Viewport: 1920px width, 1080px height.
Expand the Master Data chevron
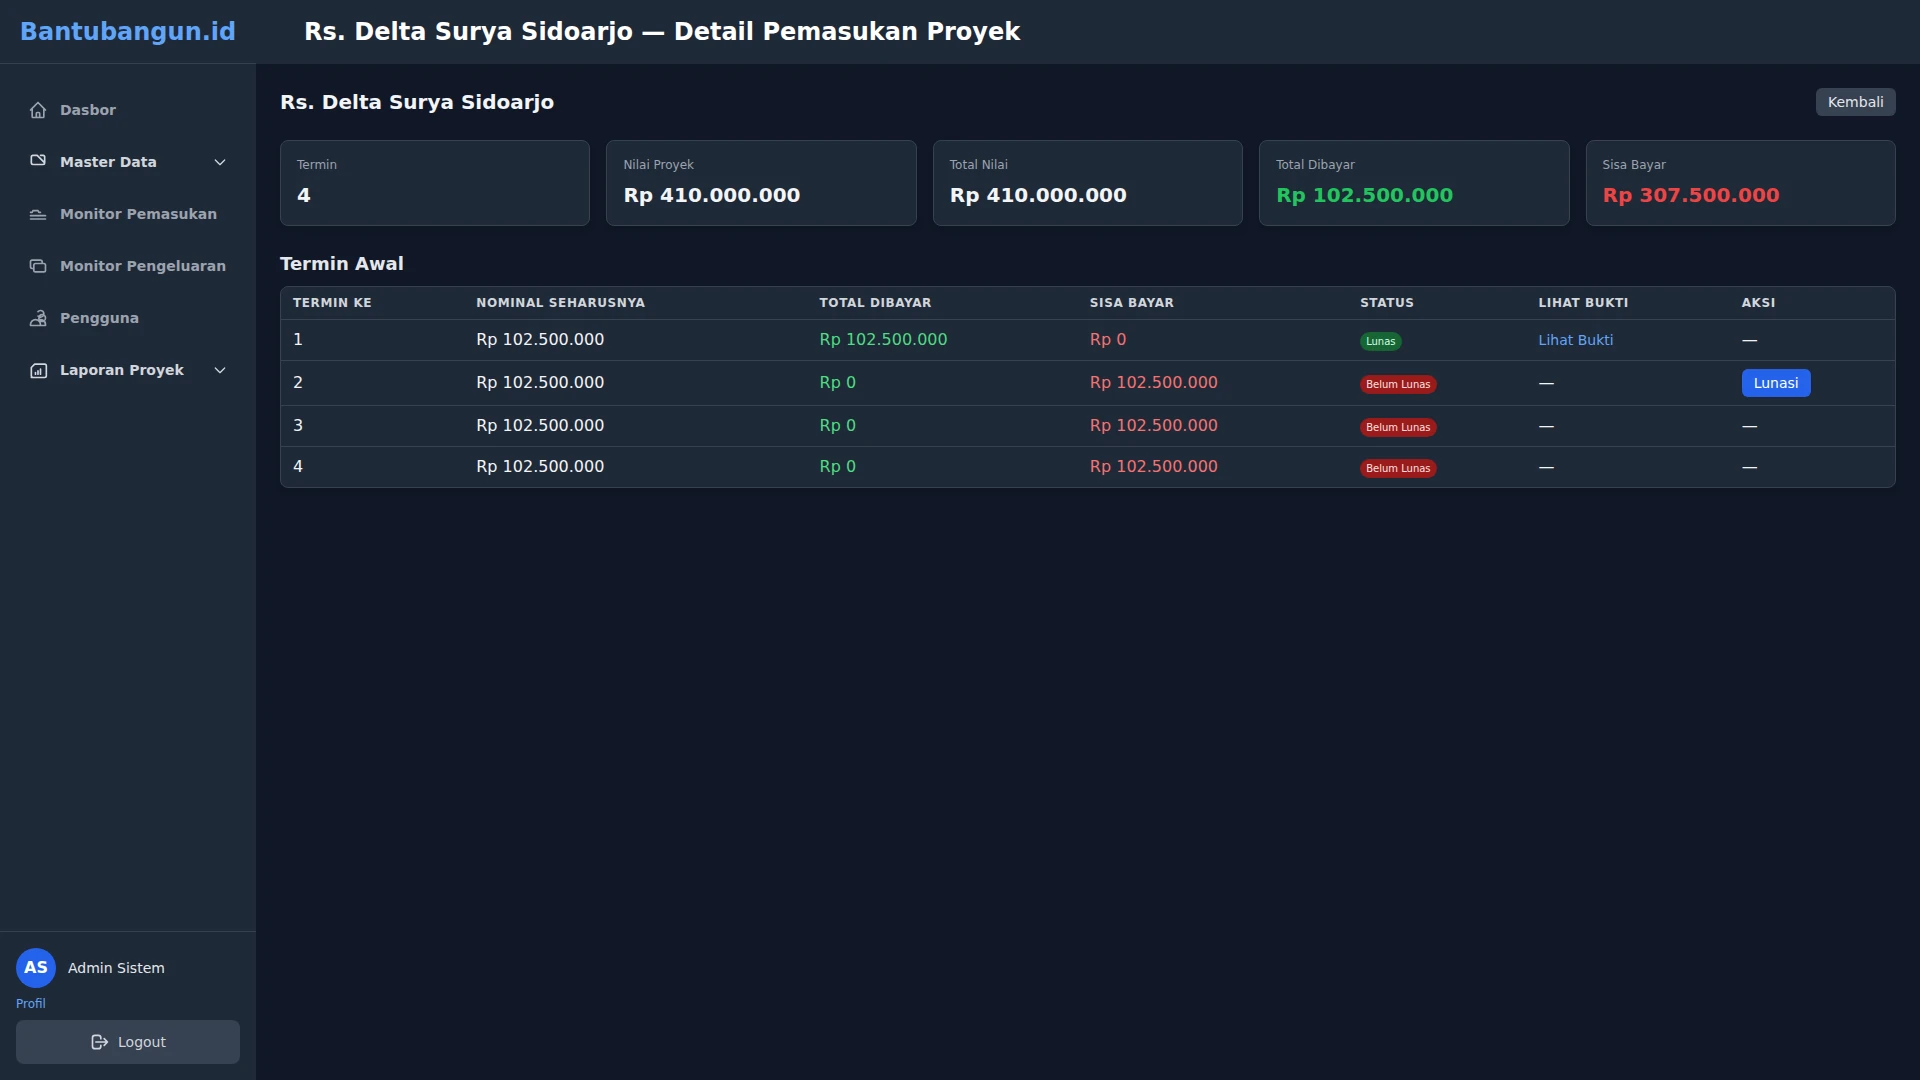coord(220,162)
